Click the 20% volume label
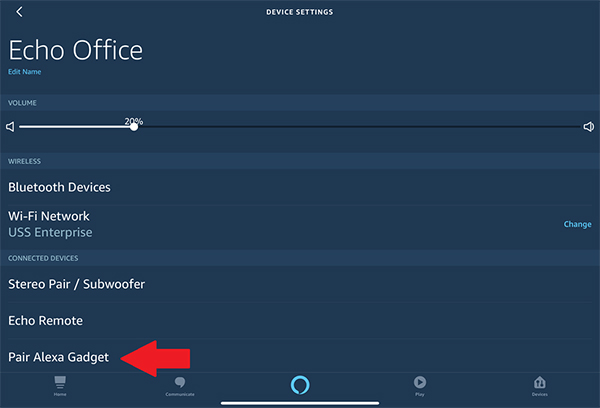Image resolution: width=600 pixels, height=408 pixels. 134,121
